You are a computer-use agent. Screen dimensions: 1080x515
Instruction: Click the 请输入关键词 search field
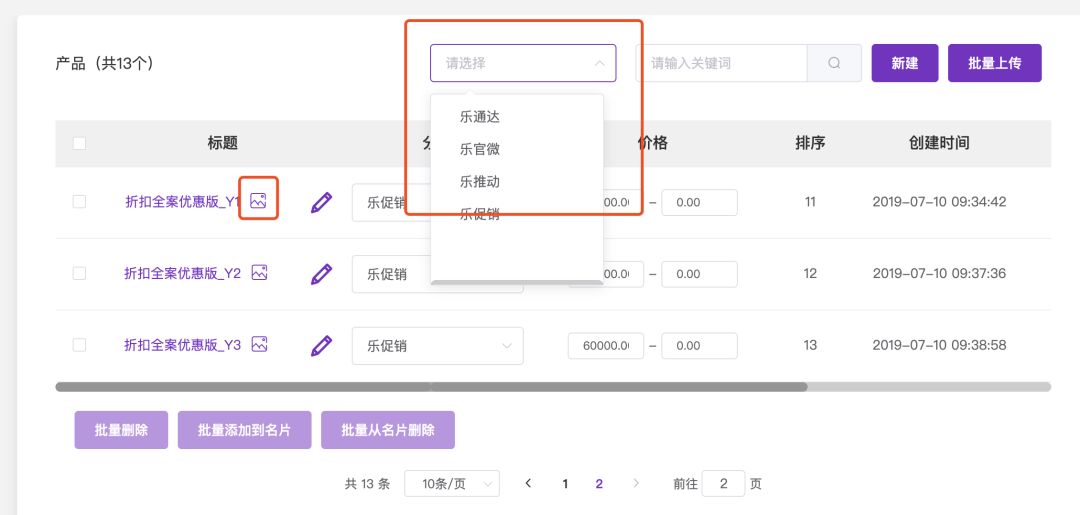click(x=721, y=63)
